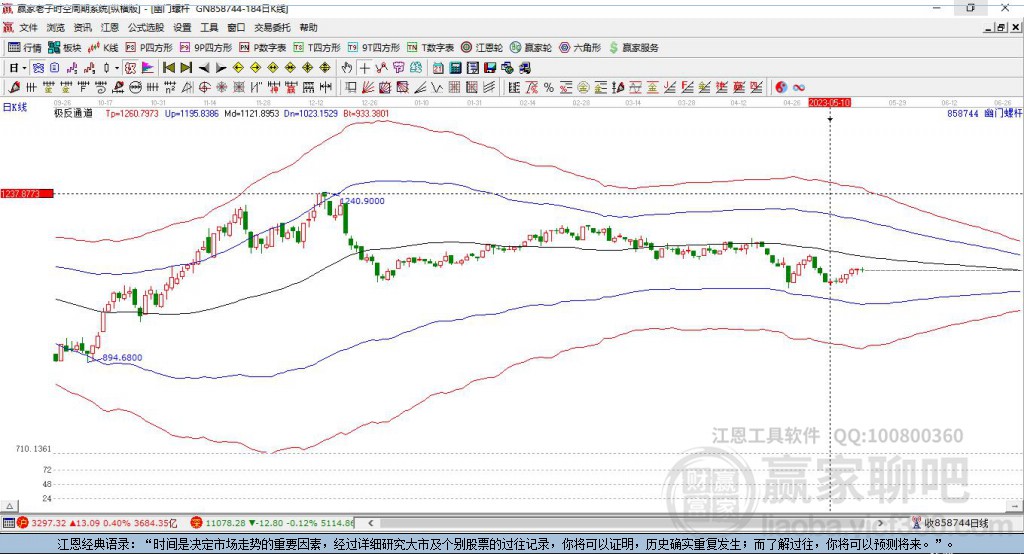1024x554 pixels.
Task: Open the 六角形 hexagon tool
Action: [x=580, y=48]
